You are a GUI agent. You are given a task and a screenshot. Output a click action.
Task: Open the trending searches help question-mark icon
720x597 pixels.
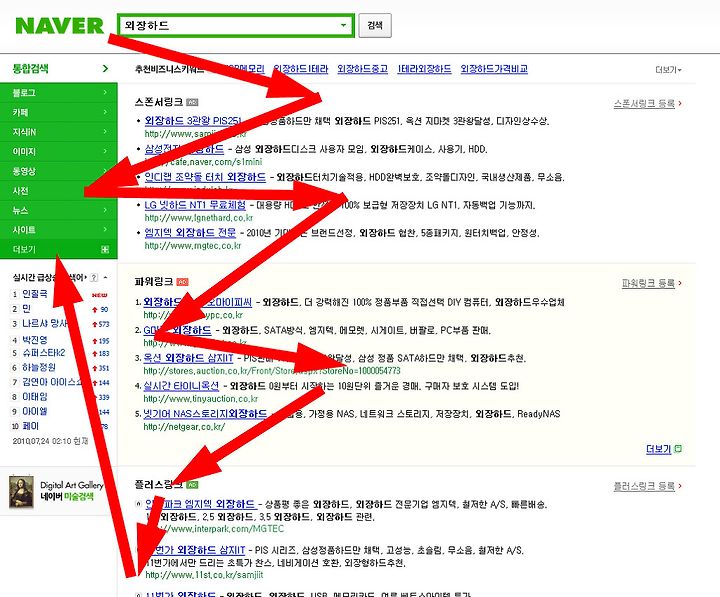pos(94,277)
